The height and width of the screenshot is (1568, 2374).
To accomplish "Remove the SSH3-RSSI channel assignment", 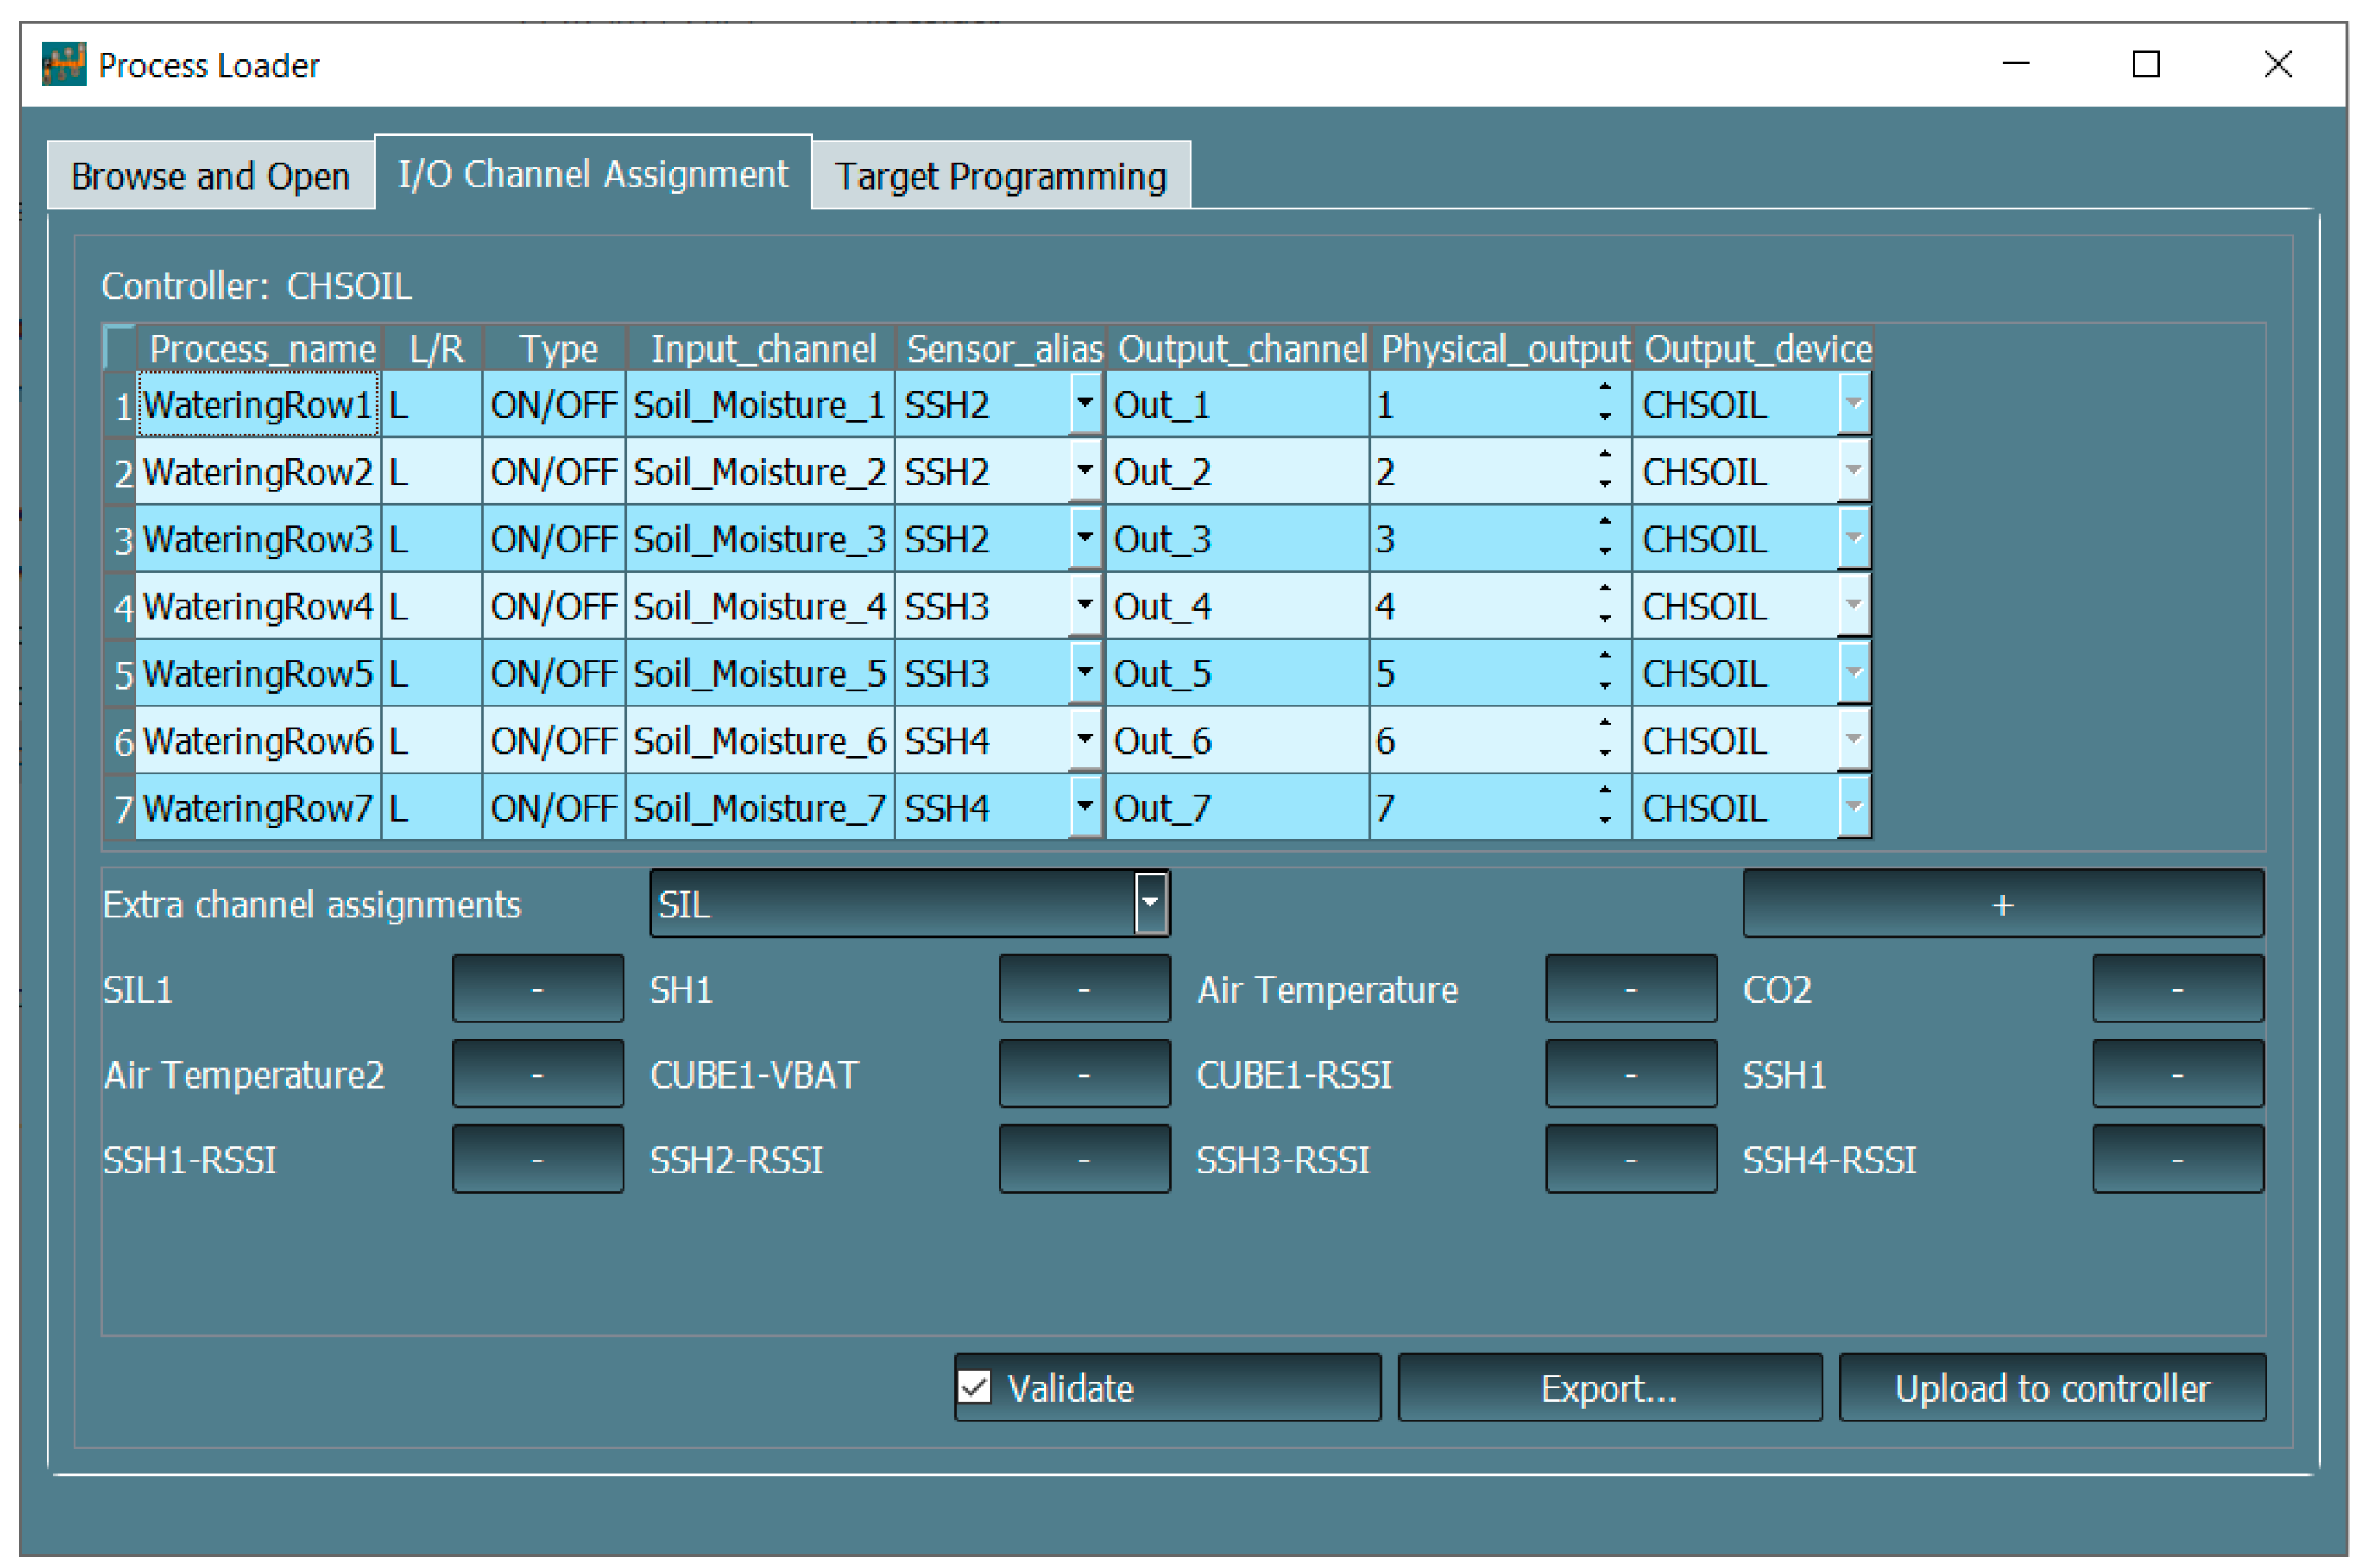I will (x=1630, y=1159).
